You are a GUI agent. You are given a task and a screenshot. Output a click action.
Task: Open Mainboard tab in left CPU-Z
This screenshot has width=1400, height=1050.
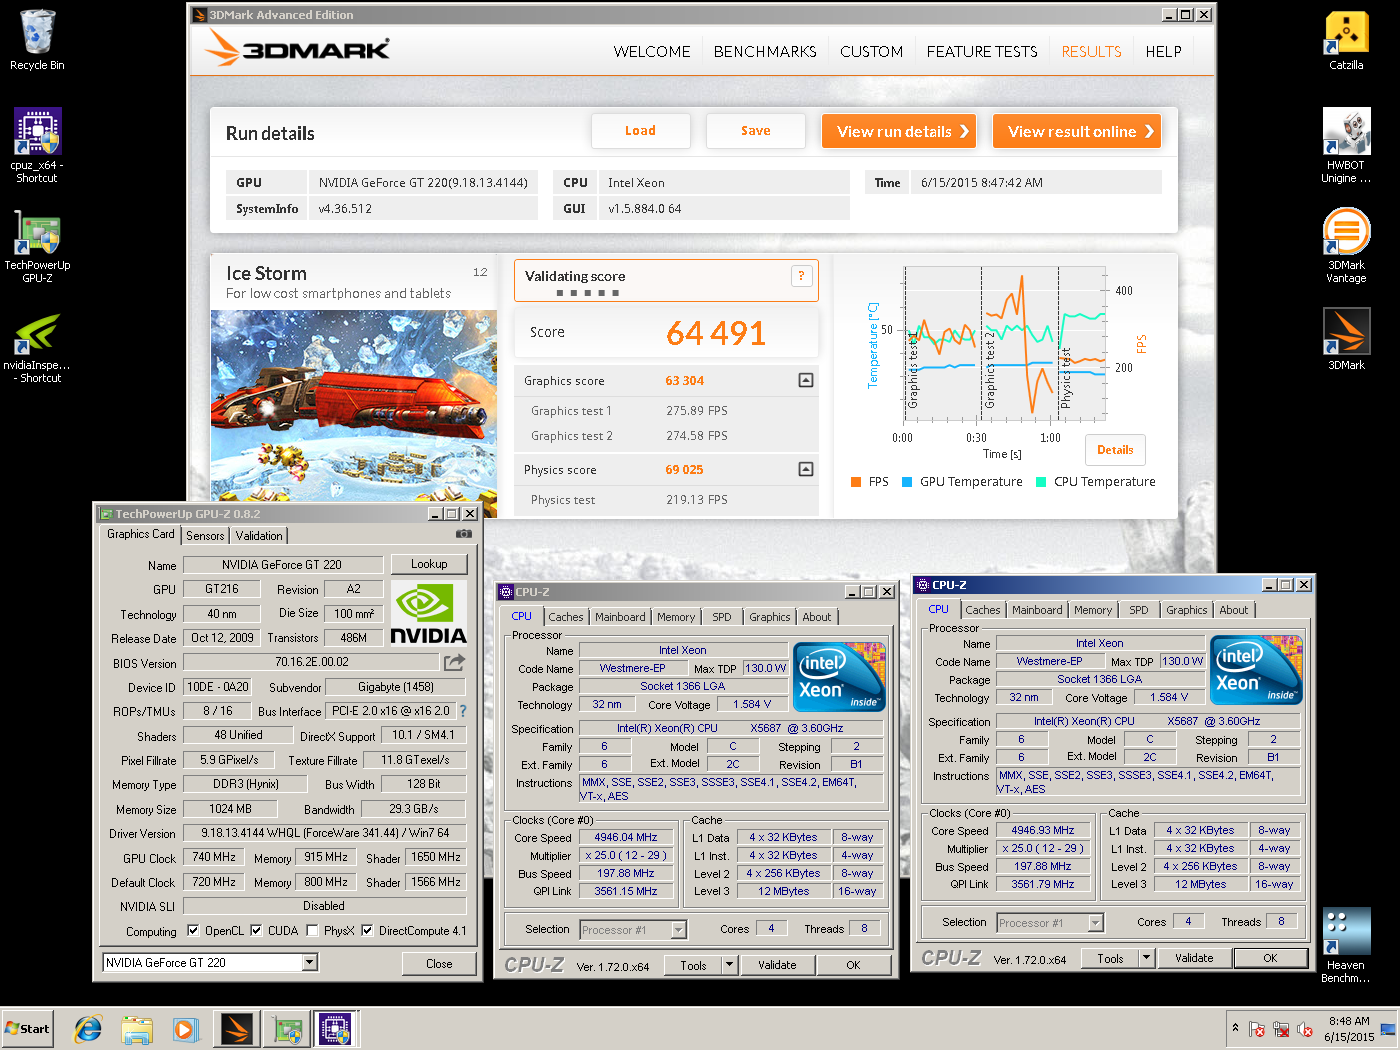[620, 617]
